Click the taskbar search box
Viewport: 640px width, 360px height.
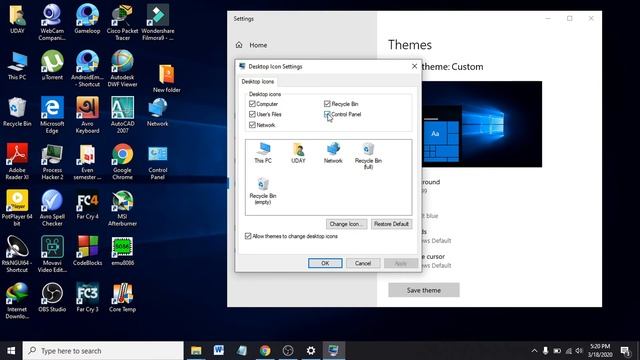103,351
